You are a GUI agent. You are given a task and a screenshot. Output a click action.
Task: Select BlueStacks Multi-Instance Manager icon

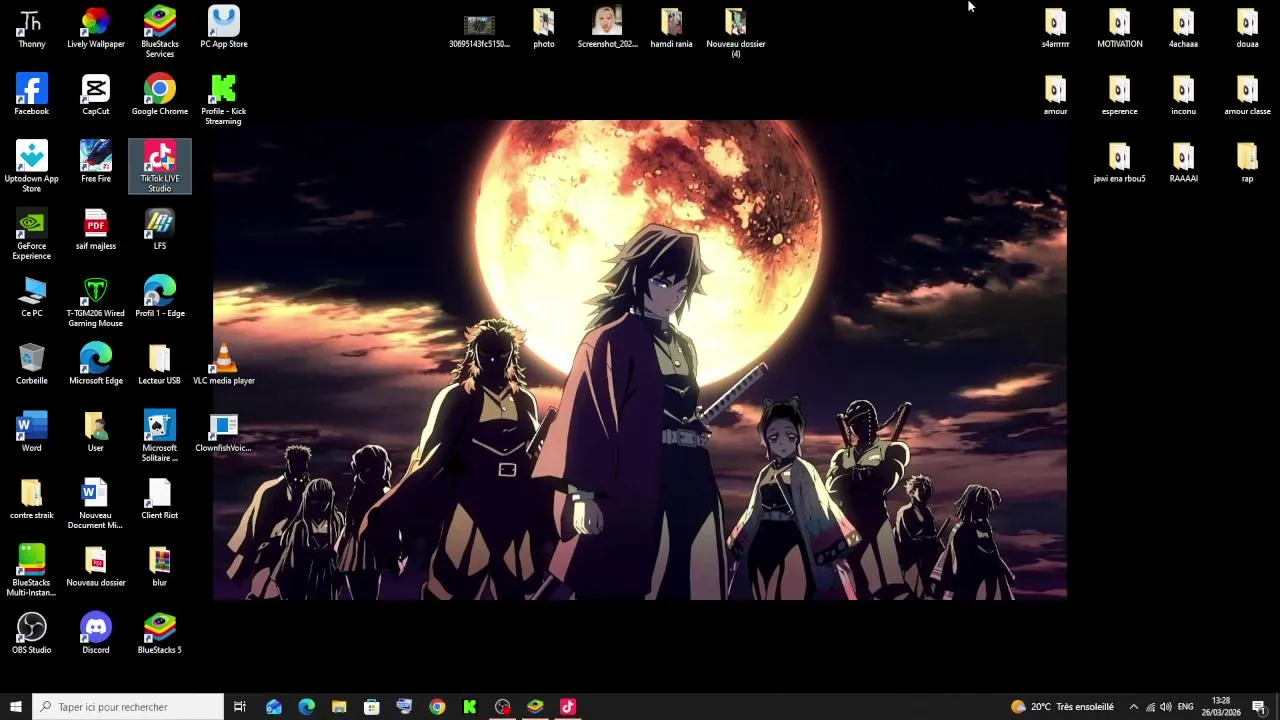31,571
